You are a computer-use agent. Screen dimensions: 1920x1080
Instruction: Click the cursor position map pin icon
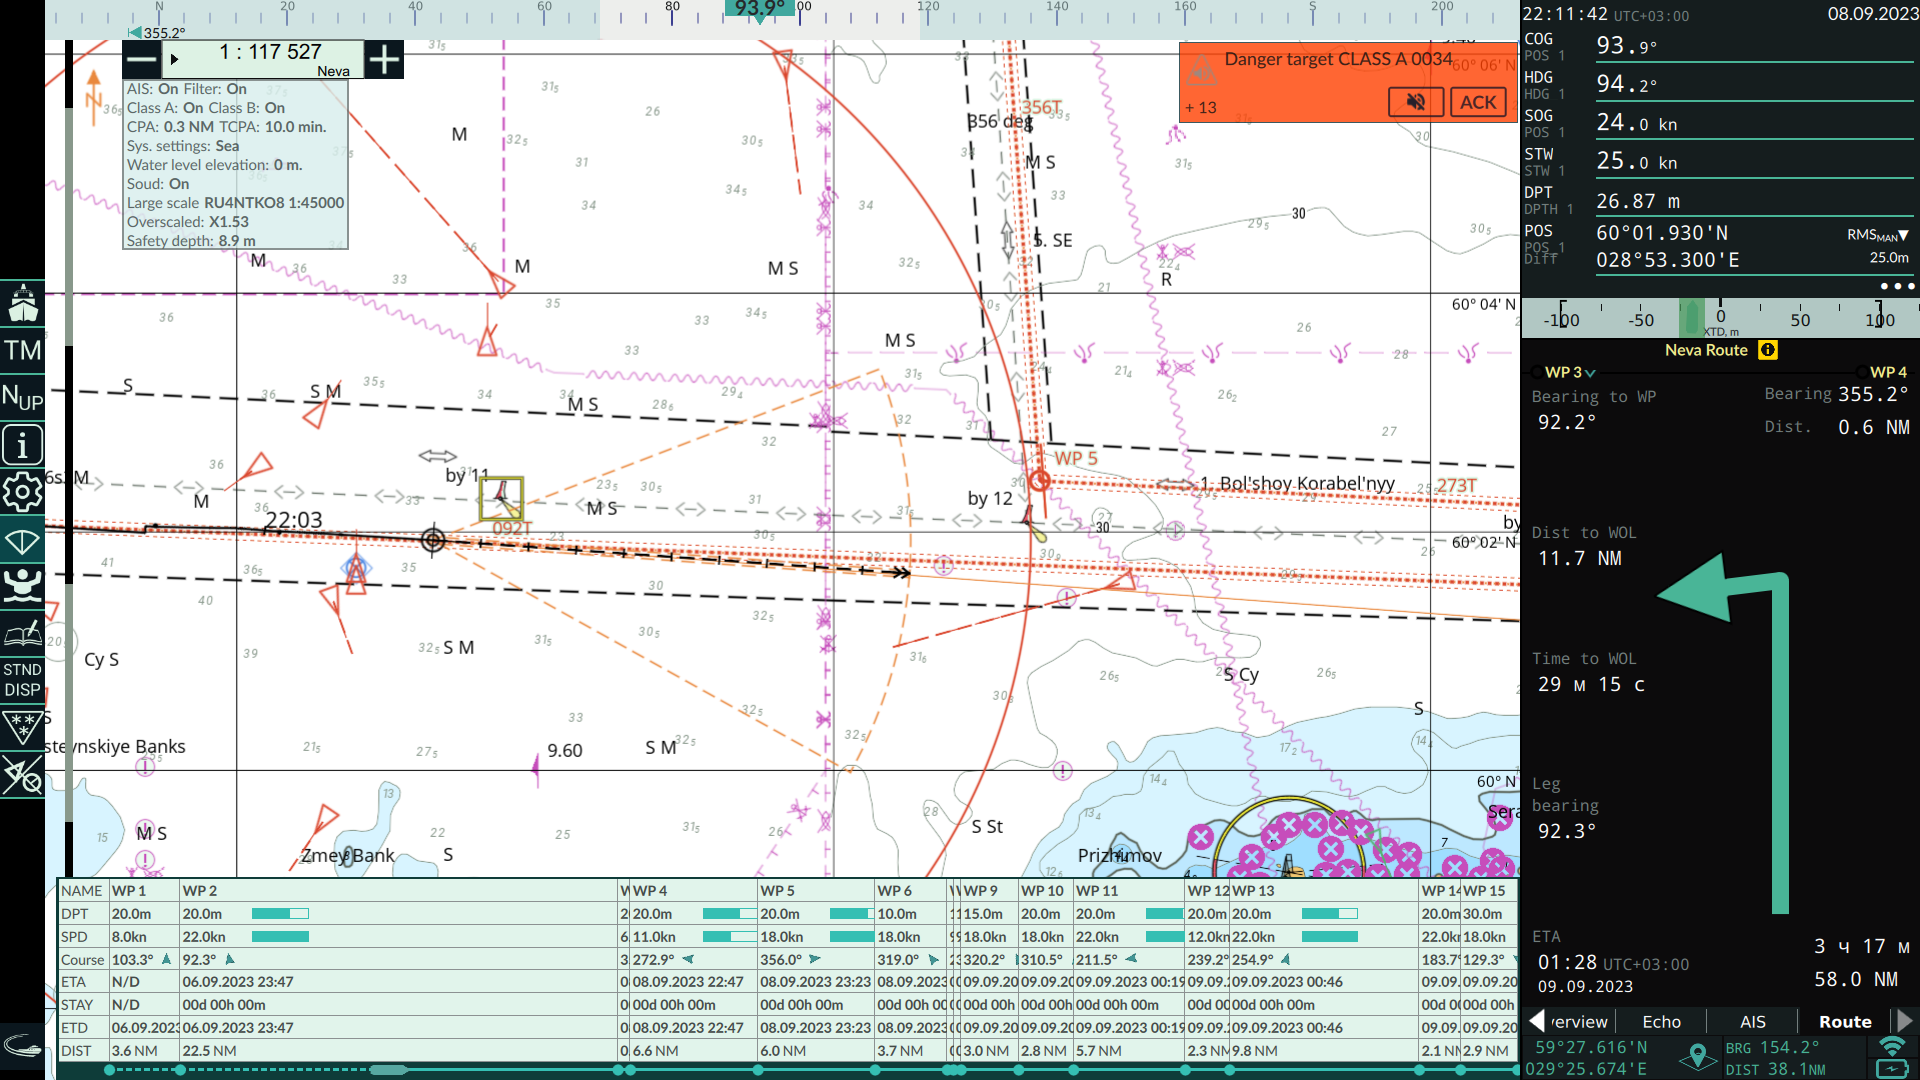click(1697, 1057)
